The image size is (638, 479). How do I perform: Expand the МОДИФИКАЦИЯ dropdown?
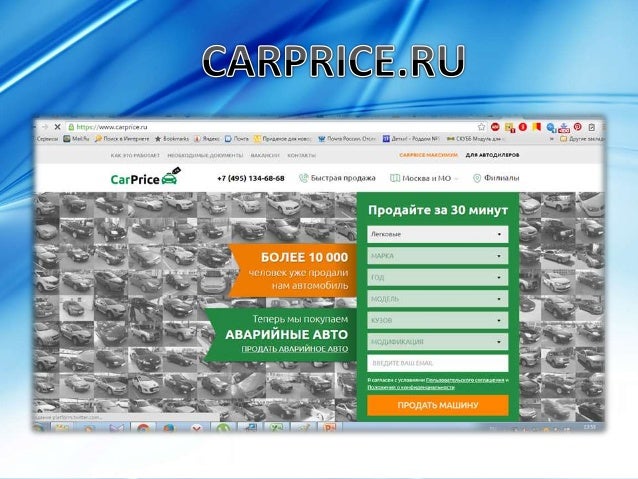click(x=438, y=342)
